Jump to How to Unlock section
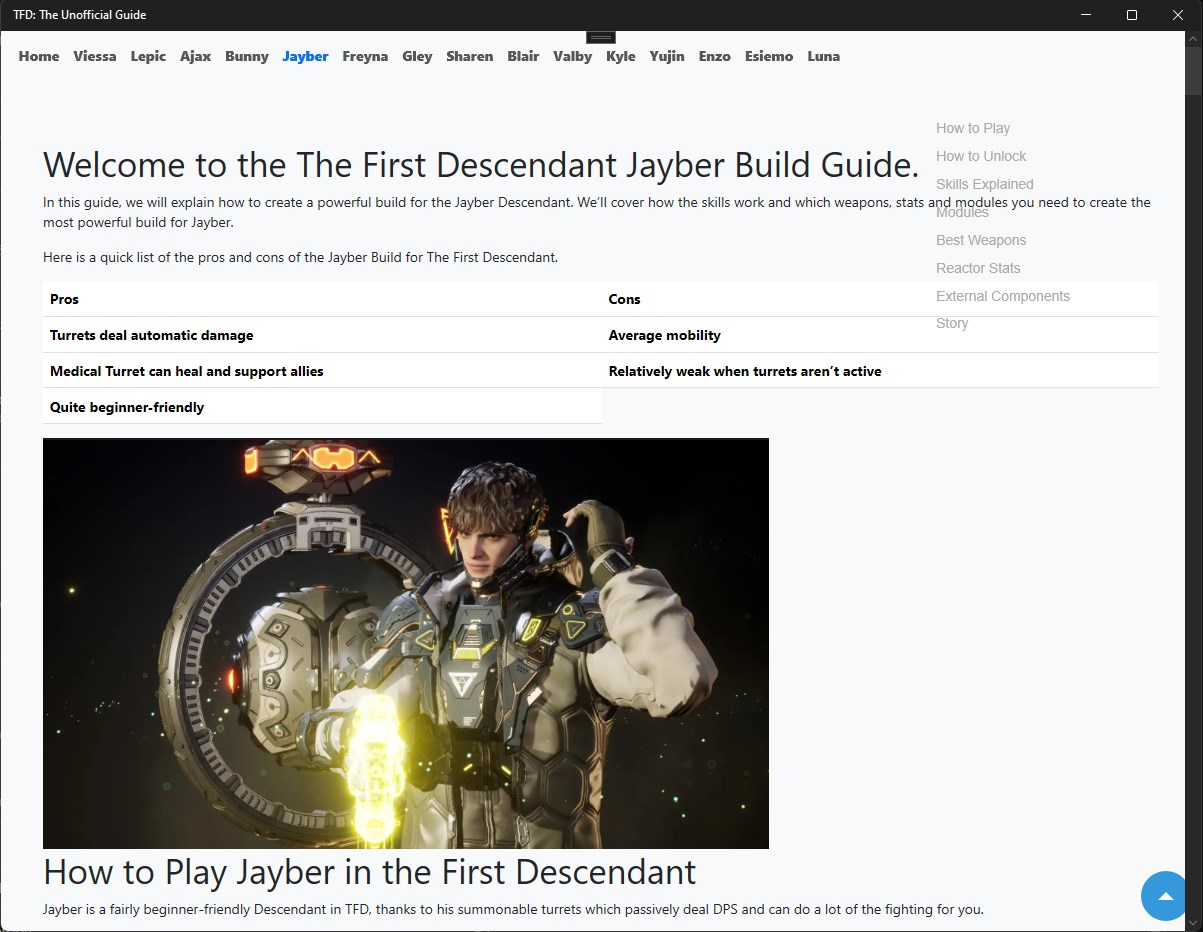 981,156
